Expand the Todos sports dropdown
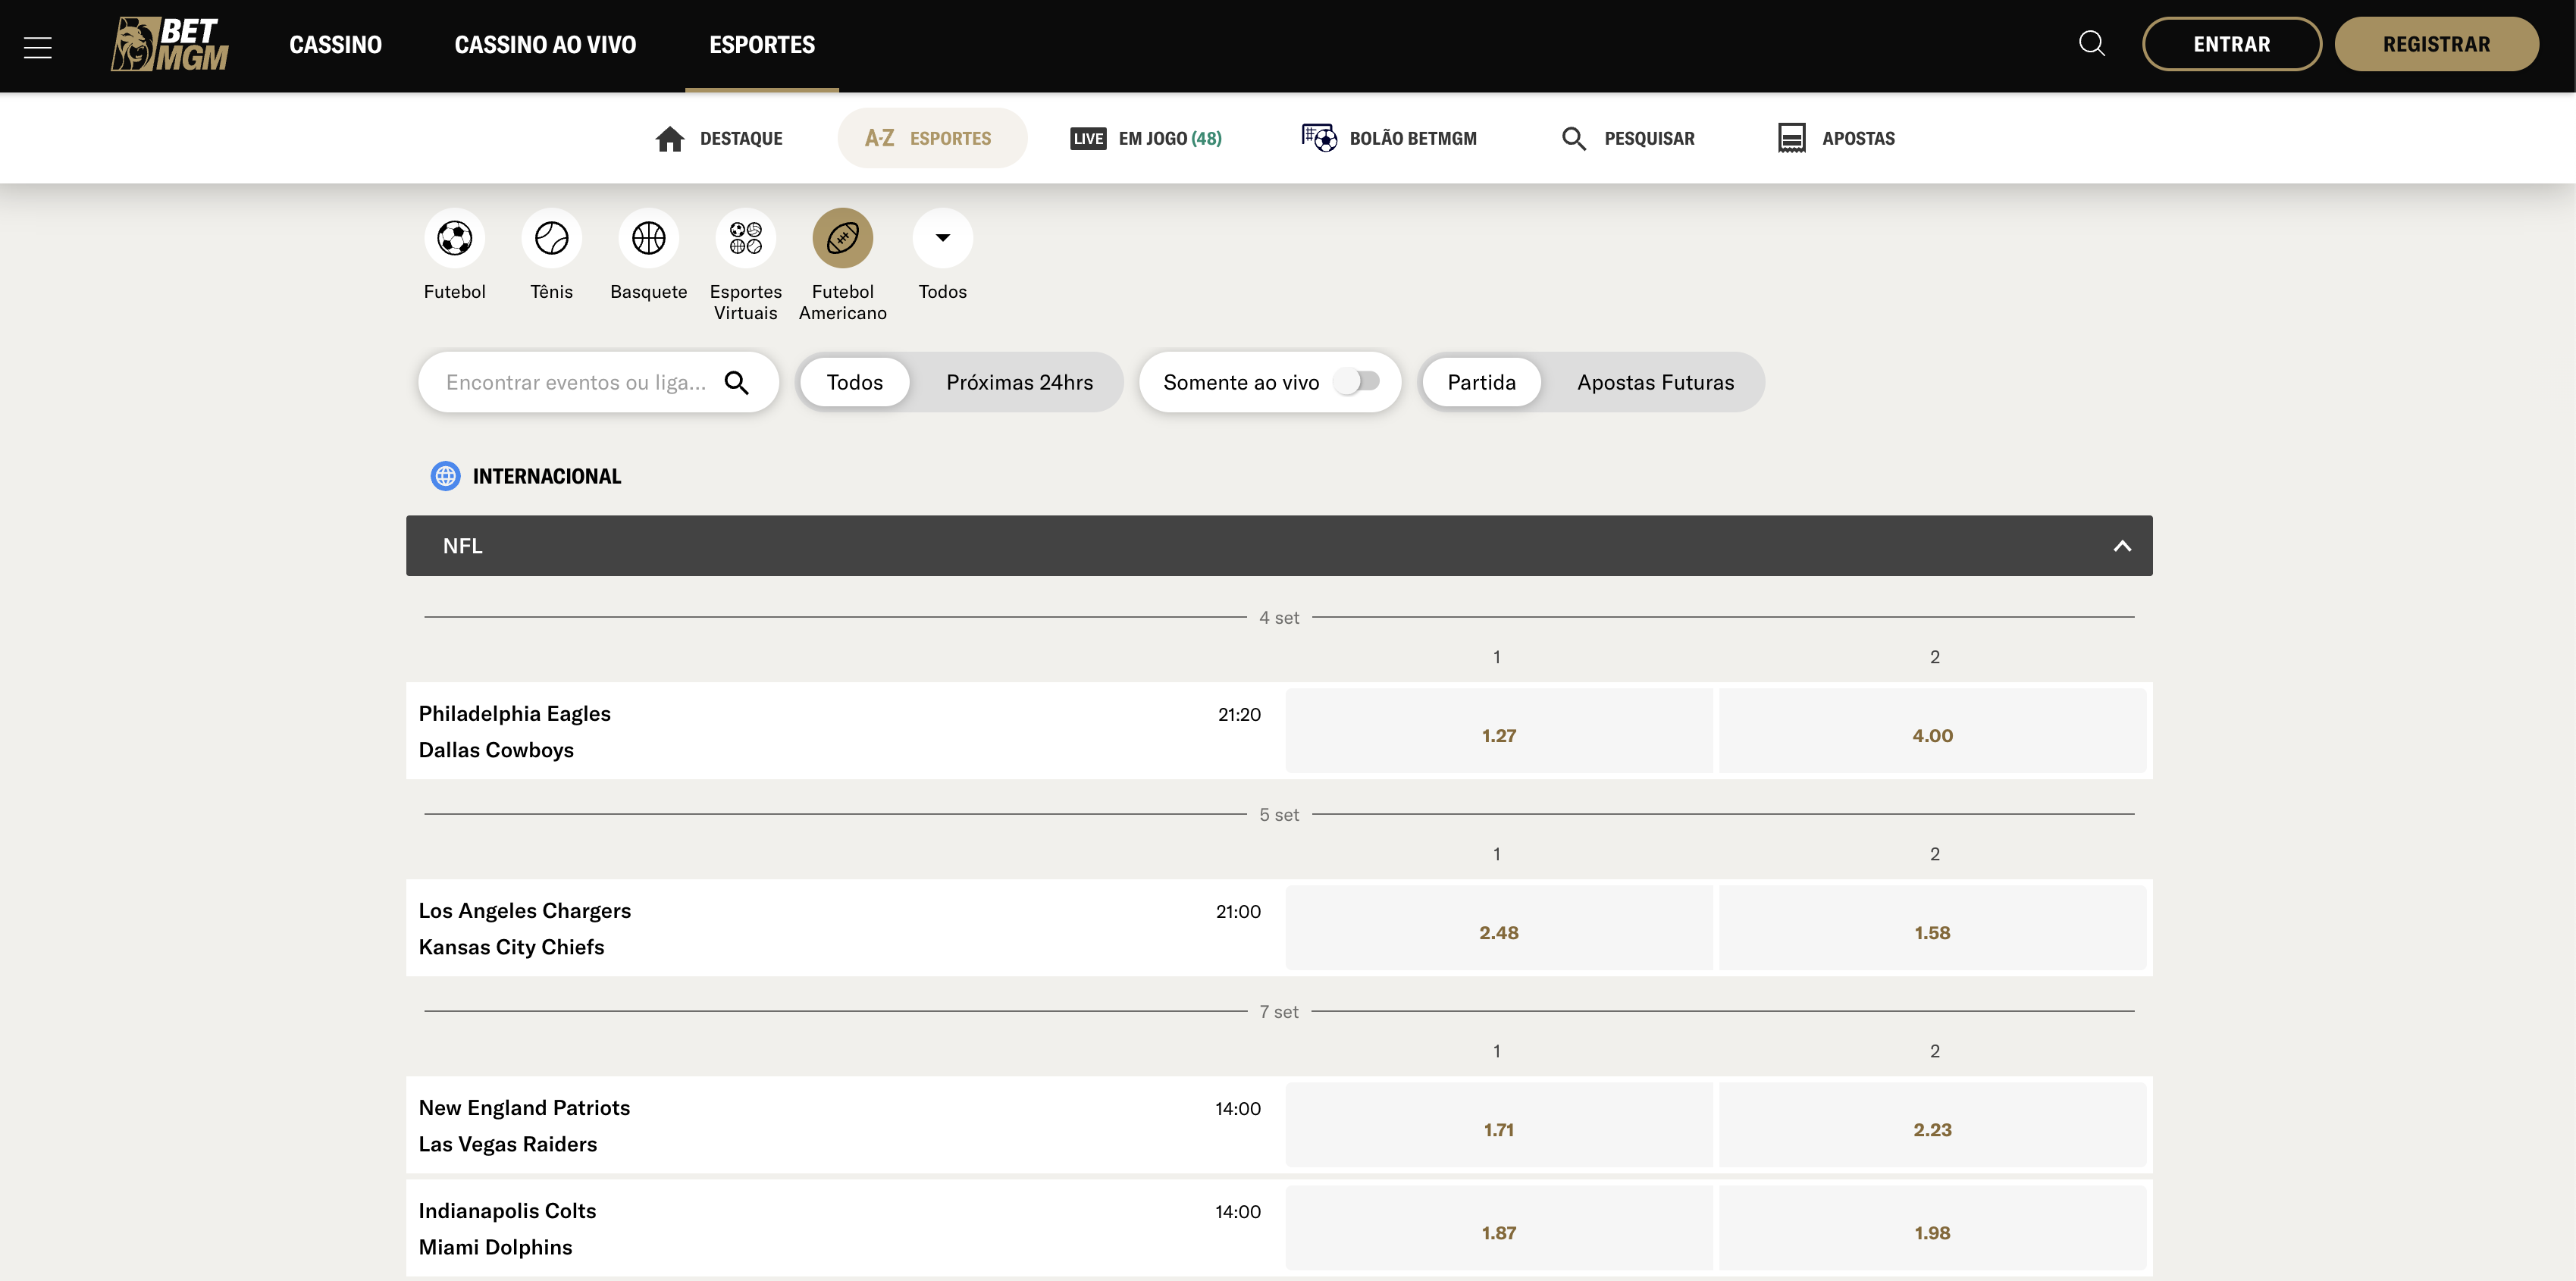2576x1281 pixels. [943, 238]
